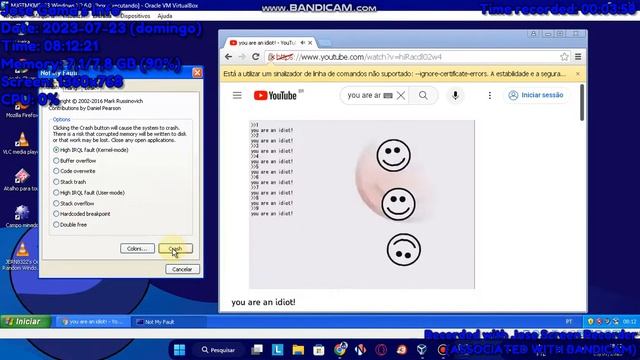Select the Double free option
Image resolution: width=640 pixels, height=360 pixels.
click(x=70, y=224)
